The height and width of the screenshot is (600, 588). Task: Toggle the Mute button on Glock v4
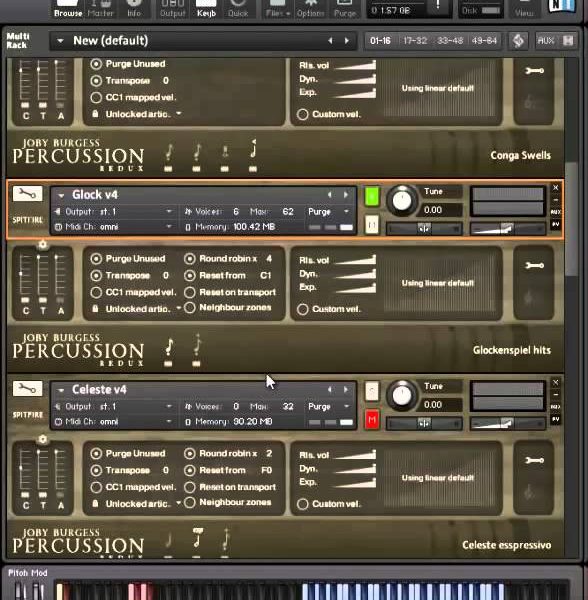coord(372,225)
